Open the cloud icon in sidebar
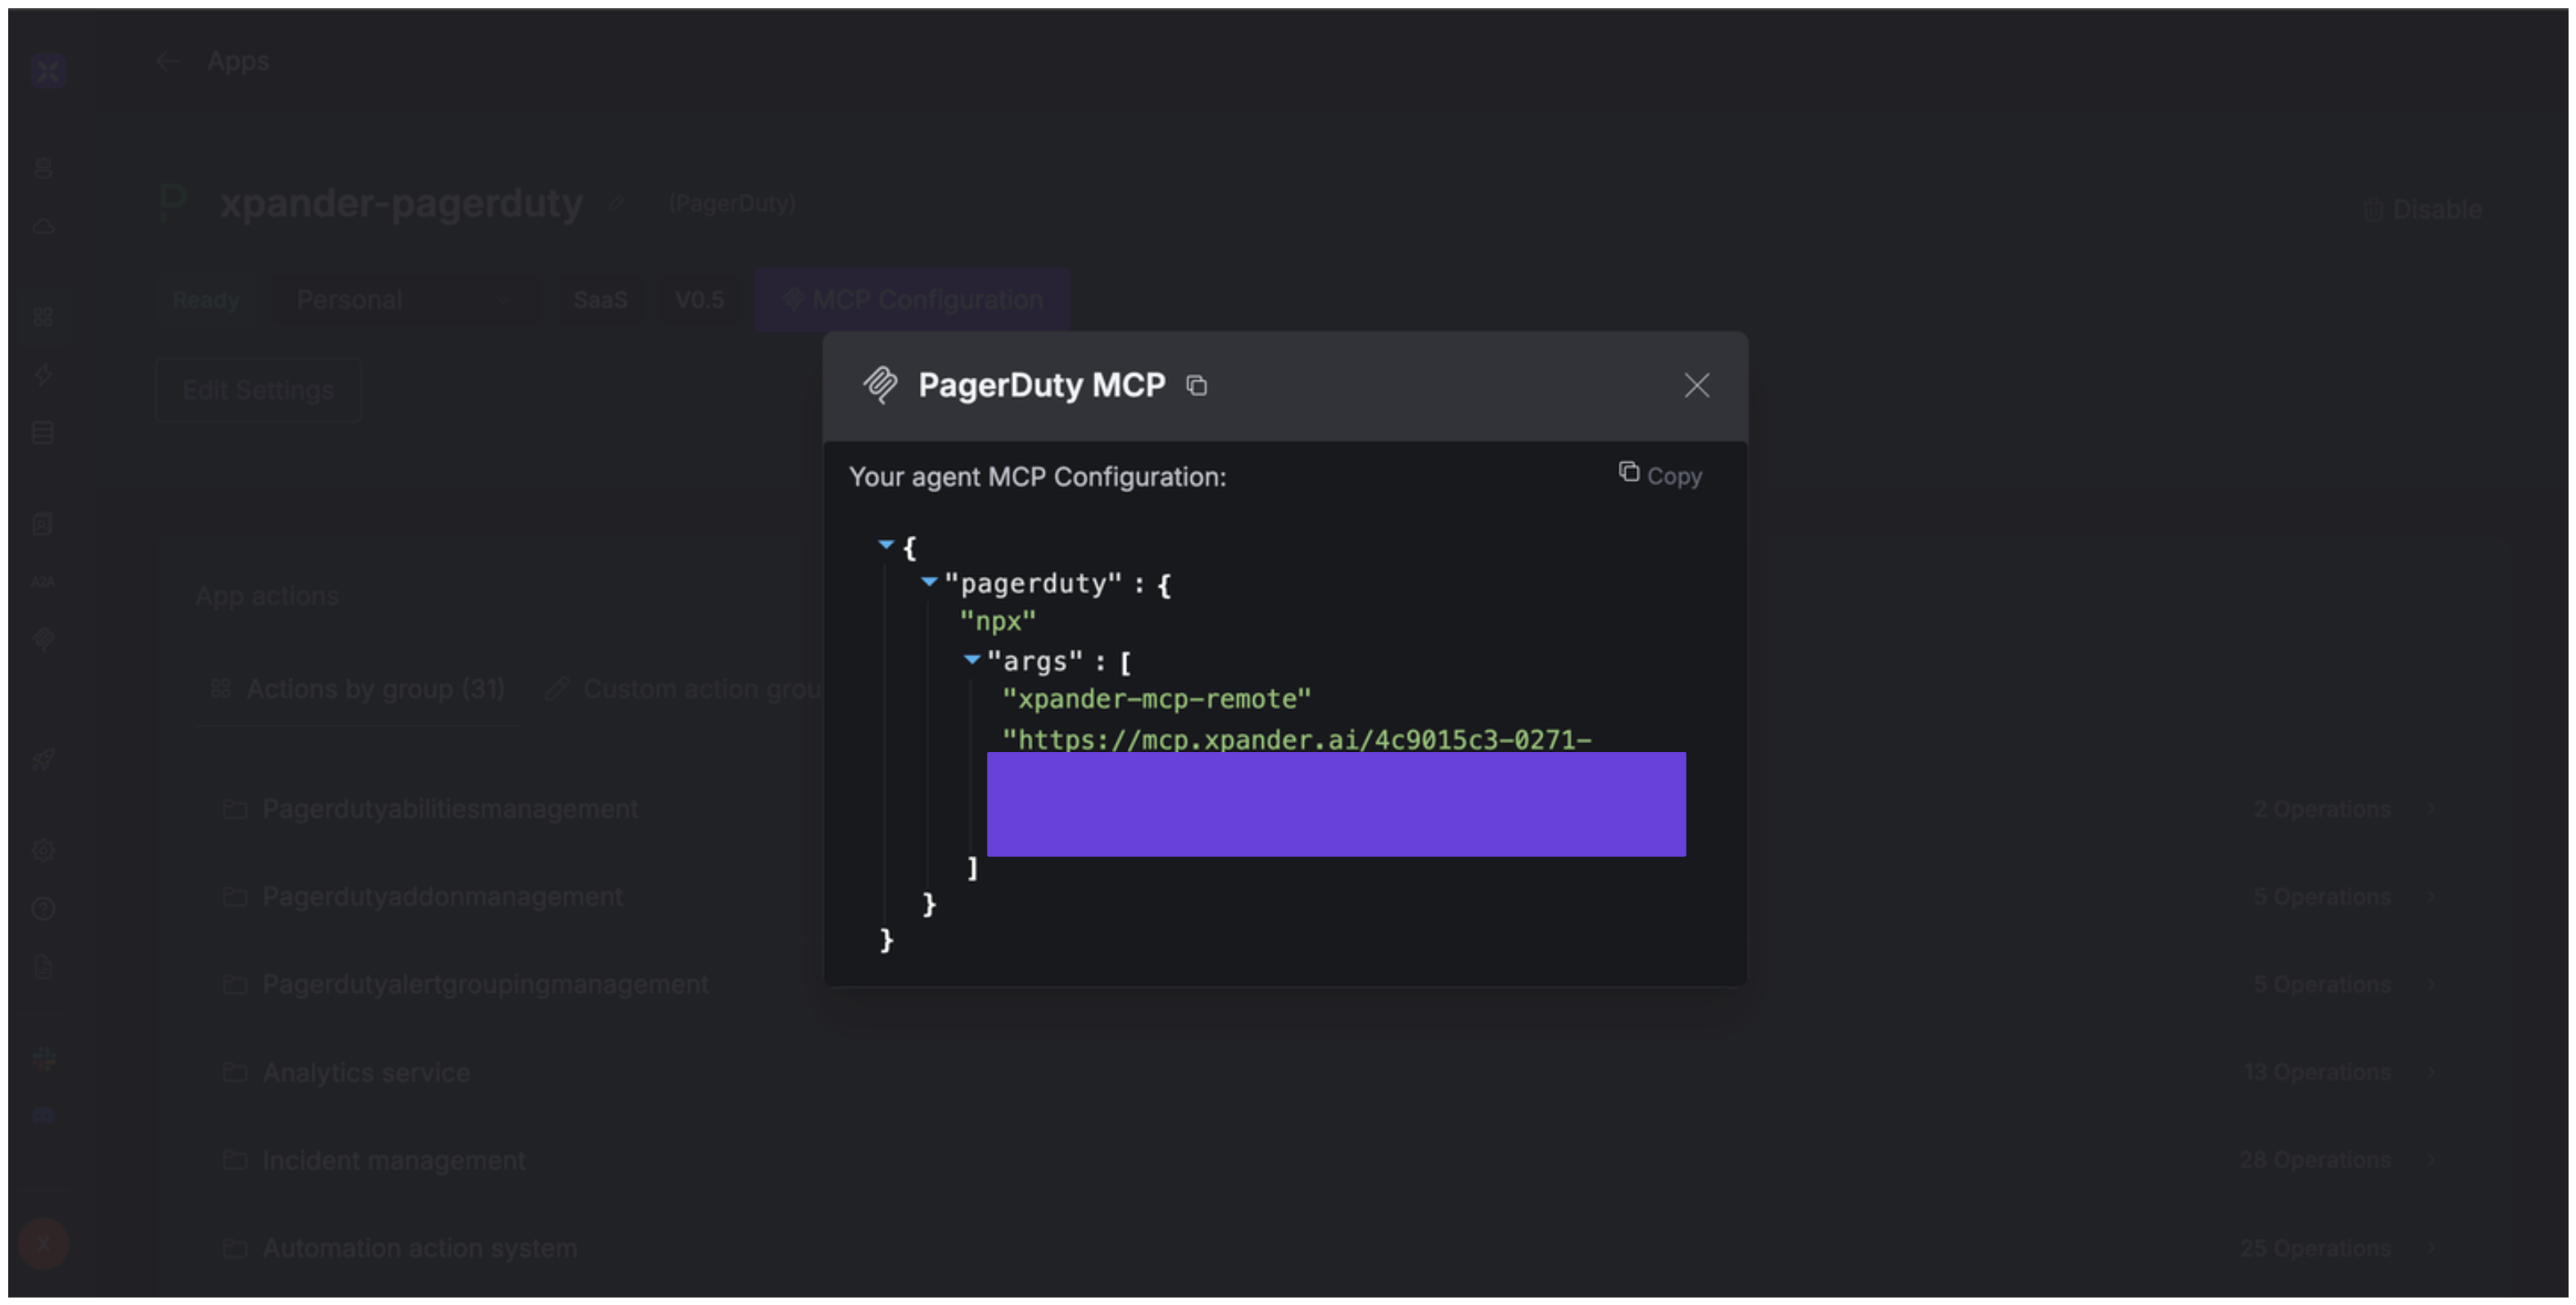Image resolution: width=2576 pixels, height=1305 pixels. coord(43,226)
